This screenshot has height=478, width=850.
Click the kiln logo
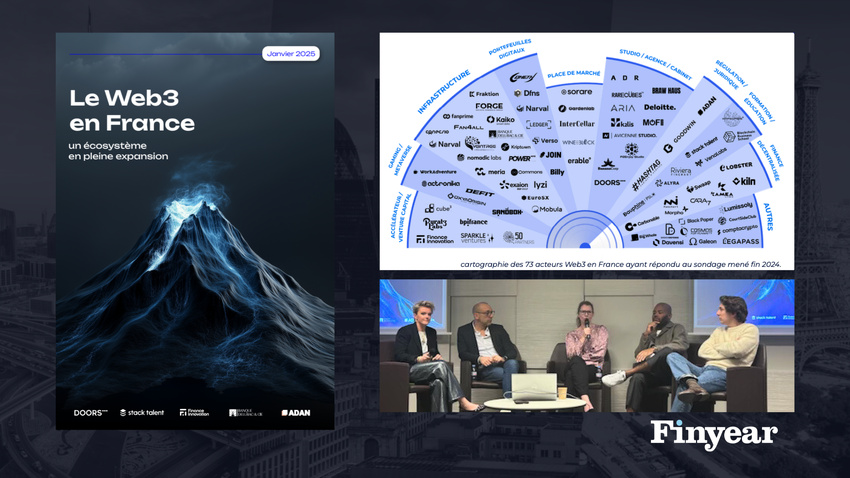pyautogui.click(x=743, y=181)
